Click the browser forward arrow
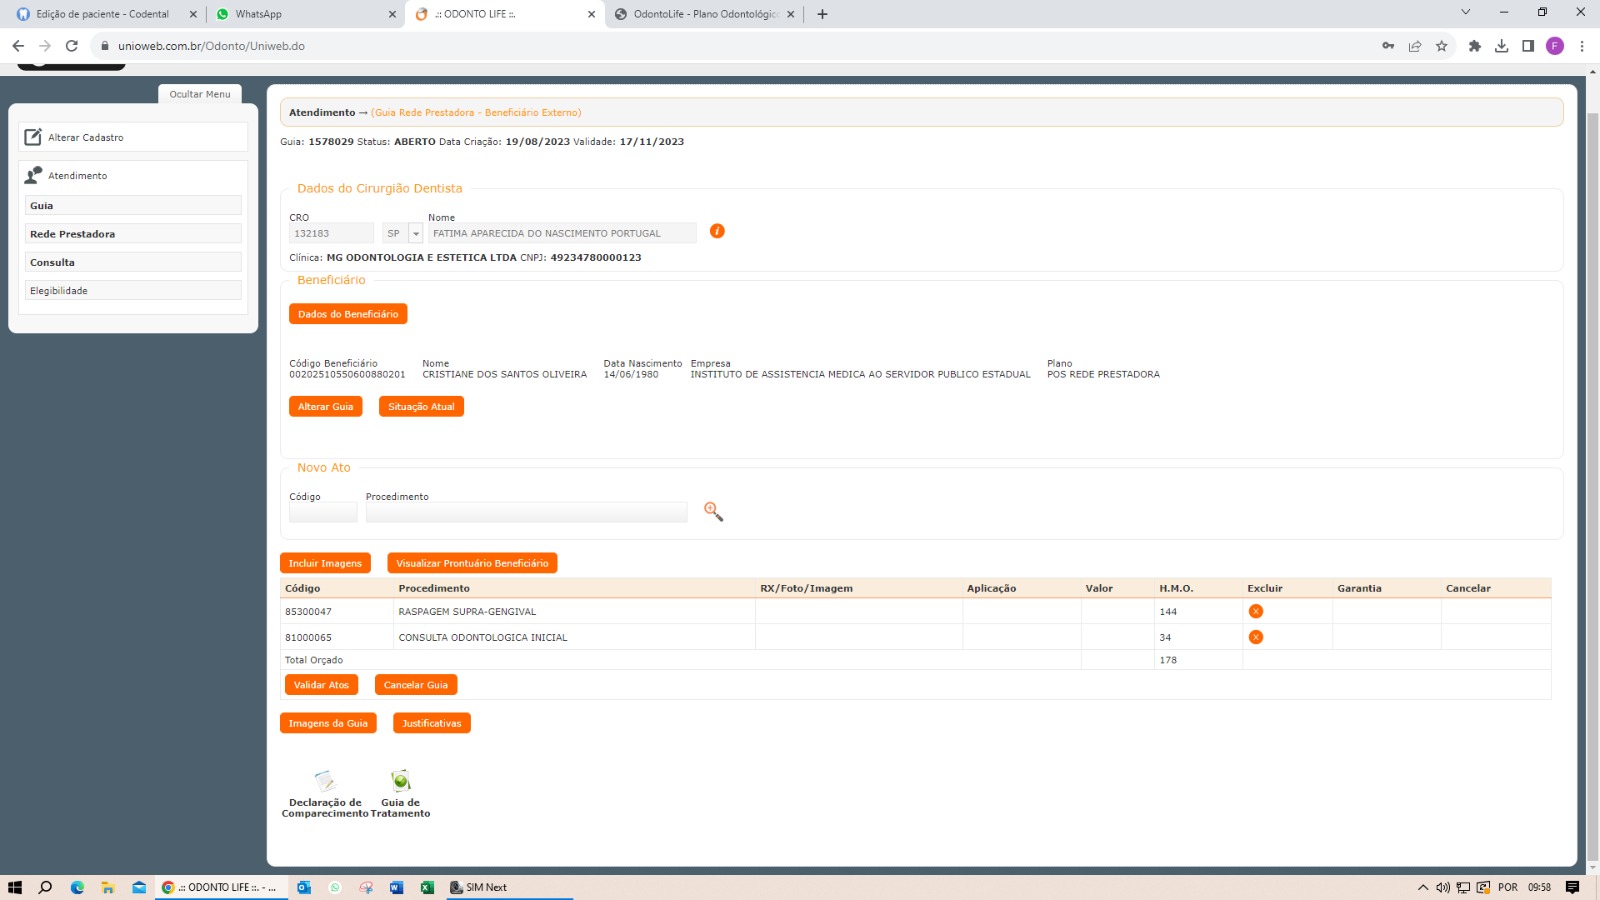Viewport: 1600px width, 900px height. [45, 46]
